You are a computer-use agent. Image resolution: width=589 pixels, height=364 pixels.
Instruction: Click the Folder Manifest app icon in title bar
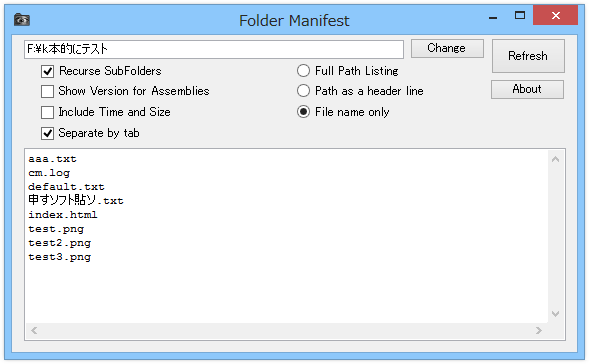[x=22, y=20]
